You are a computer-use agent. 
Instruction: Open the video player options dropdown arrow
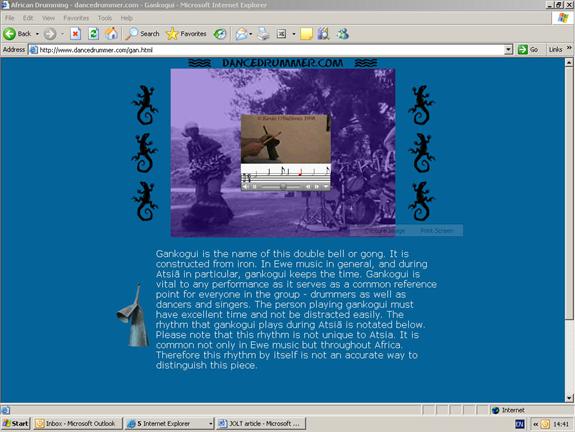pos(326,187)
